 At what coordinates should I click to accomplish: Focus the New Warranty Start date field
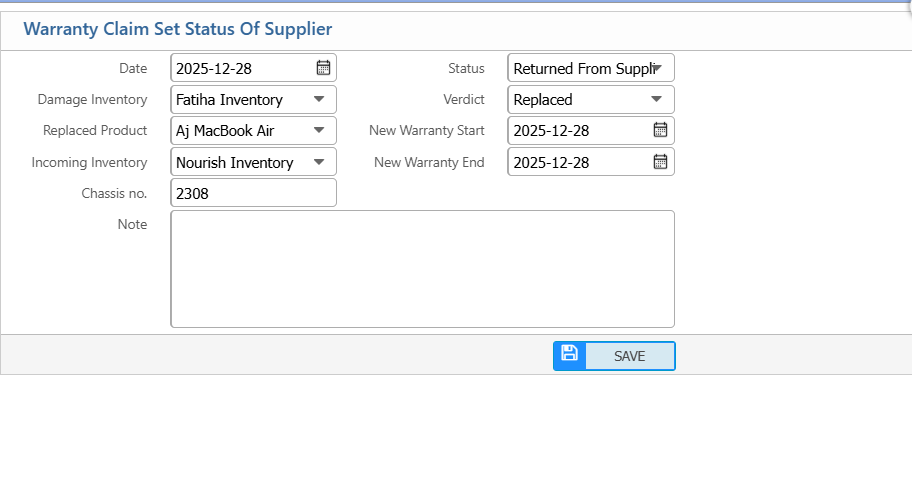[x=578, y=130]
